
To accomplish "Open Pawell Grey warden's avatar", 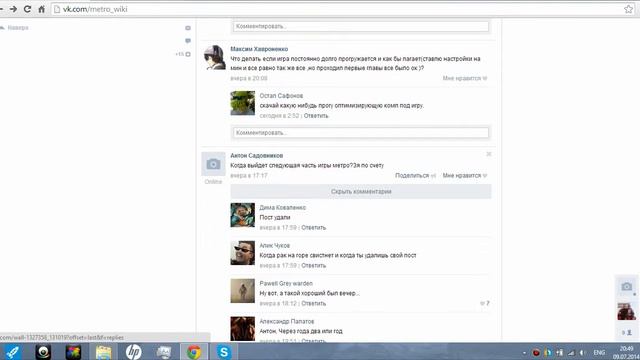I will click(x=242, y=291).
